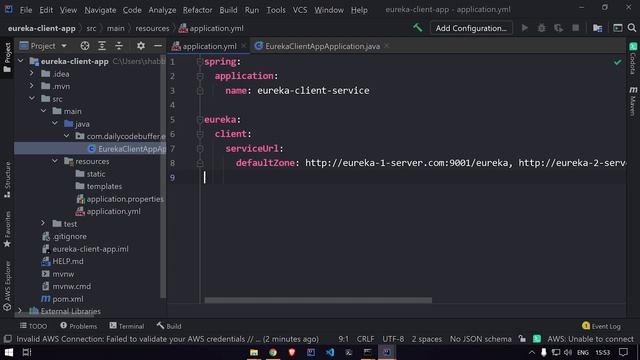The width and height of the screenshot is (640, 360).
Task: Open the TODO tool window
Action: tap(33, 326)
